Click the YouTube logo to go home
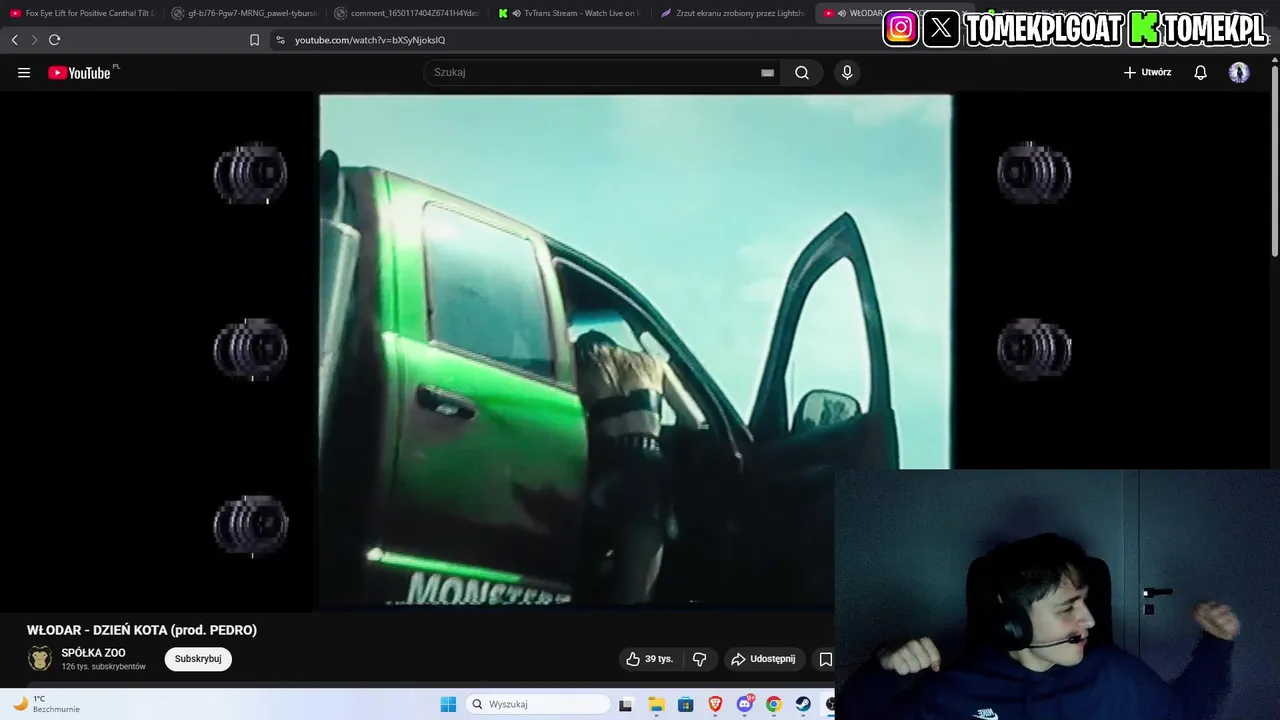Viewport: 1280px width, 720px height. [x=80, y=72]
